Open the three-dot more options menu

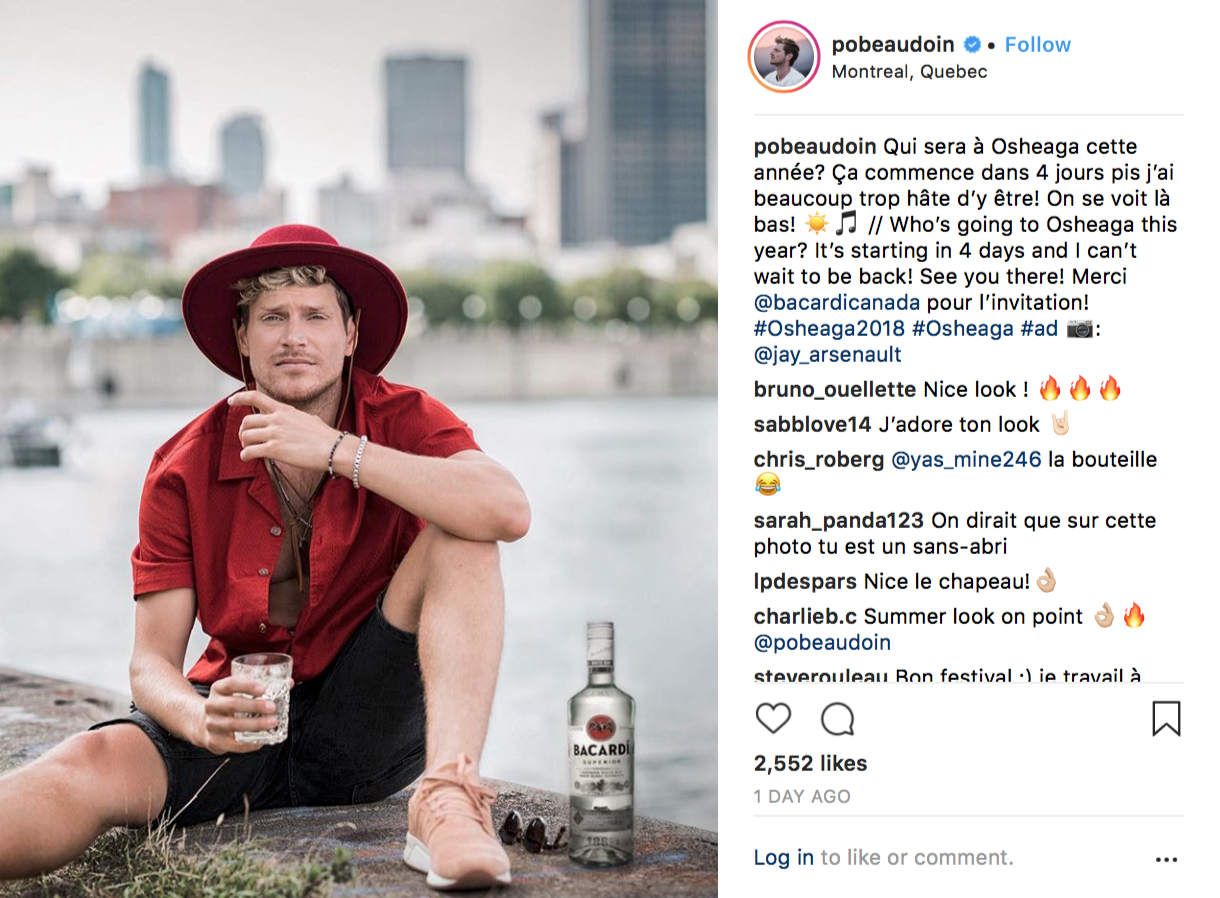tap(1166, 859)
